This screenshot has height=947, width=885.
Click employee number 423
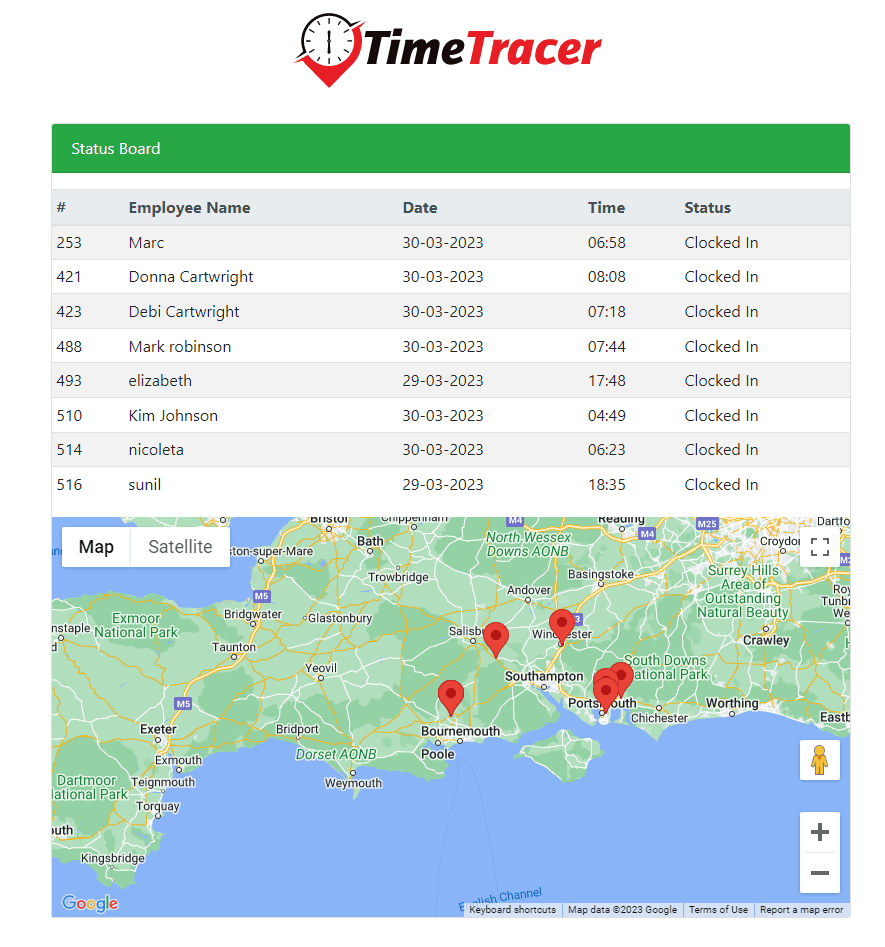[69, 312]
